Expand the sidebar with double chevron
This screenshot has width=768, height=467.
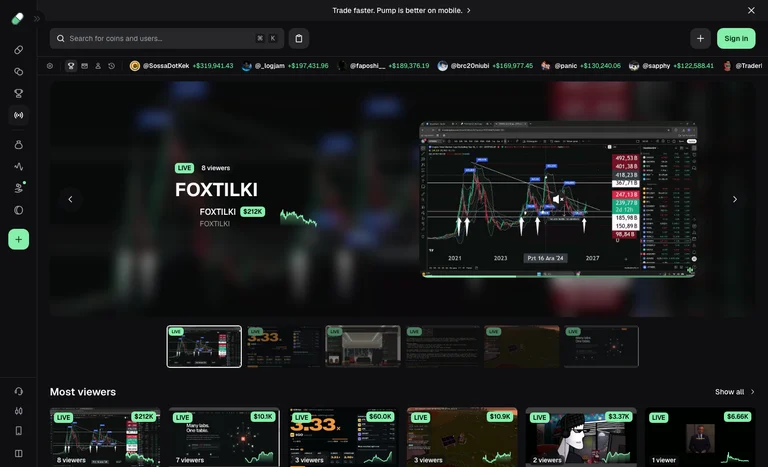[x=37, y=19]
